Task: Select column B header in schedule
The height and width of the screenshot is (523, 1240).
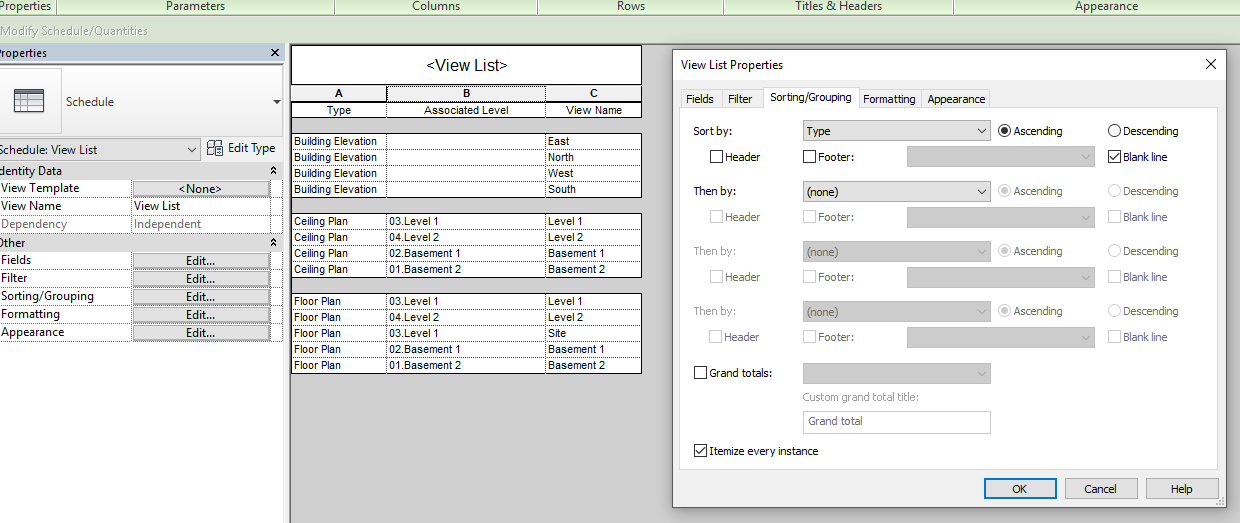Action: 466,94
